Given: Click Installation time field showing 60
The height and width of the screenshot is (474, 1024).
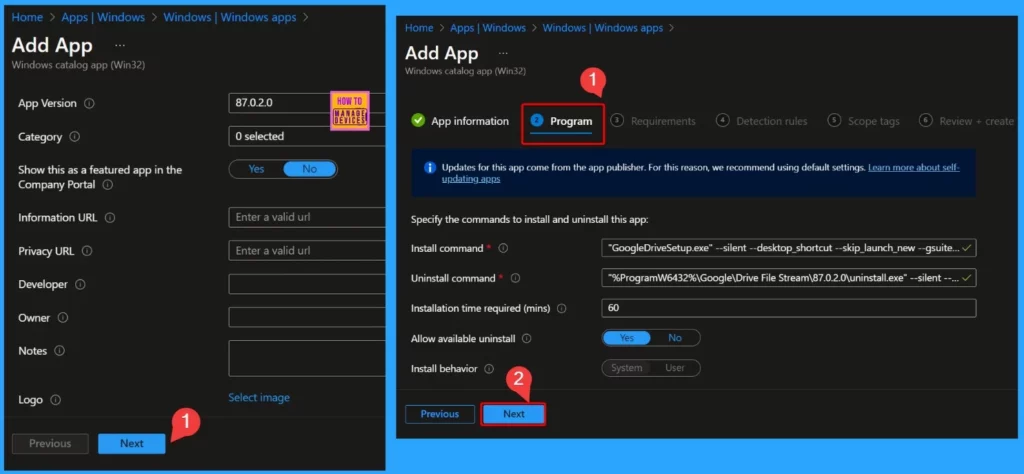Looking at the screenshot, I should (789, 308).
